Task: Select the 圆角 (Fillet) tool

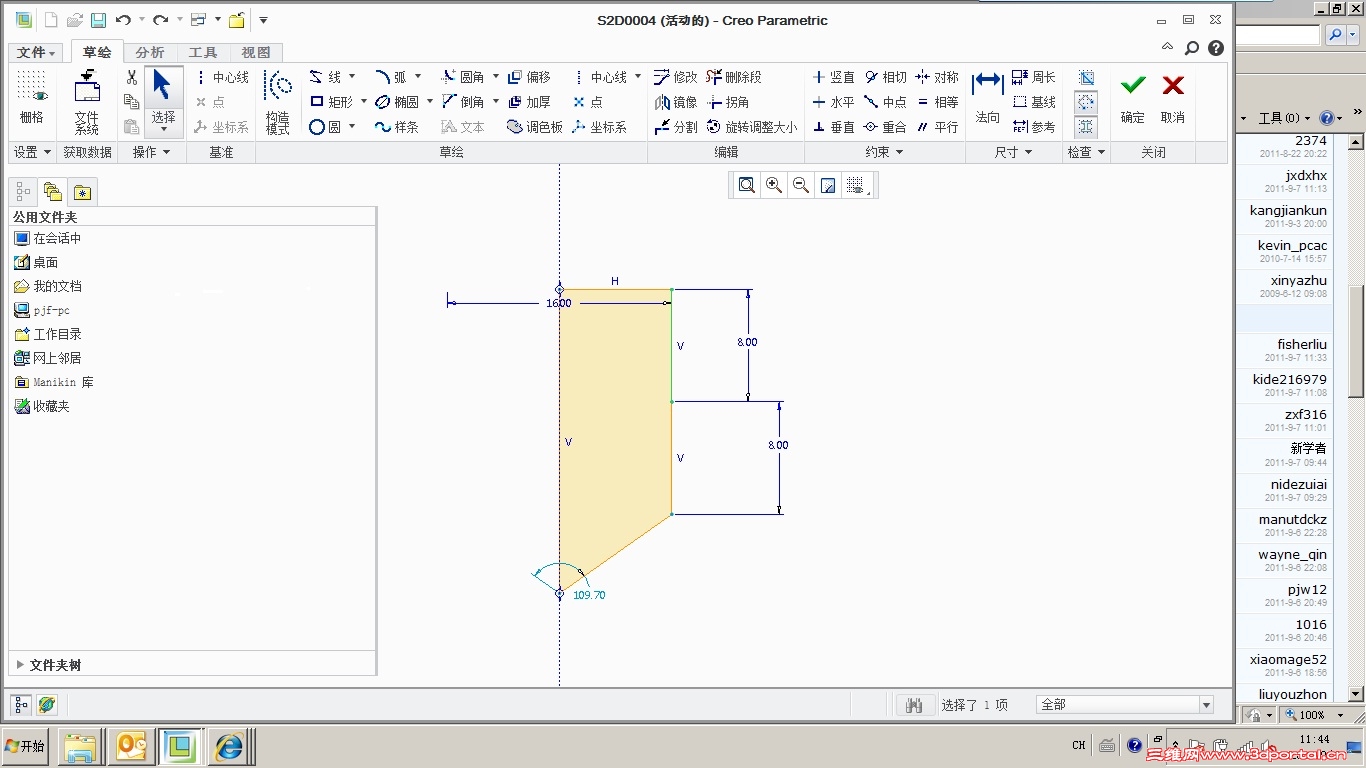Action: coord(463,77)
